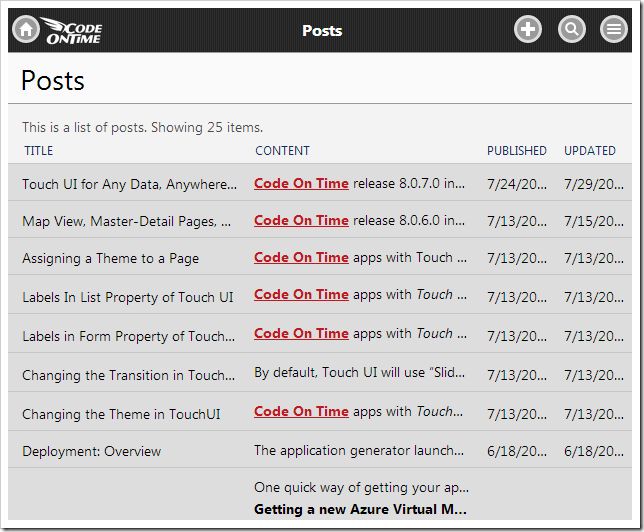Click published date in Map View row
Viewport: 644px width, 532px height.
click(x=517, y=221)
